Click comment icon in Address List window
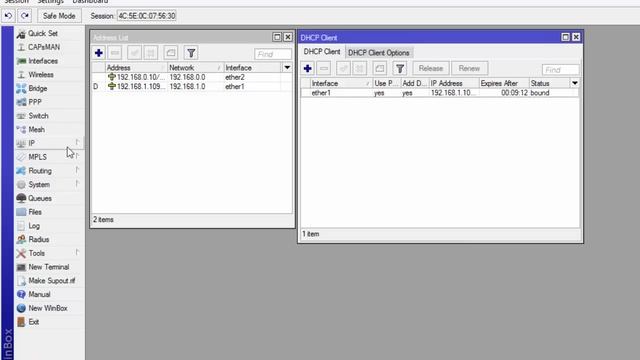 [171, 53]
